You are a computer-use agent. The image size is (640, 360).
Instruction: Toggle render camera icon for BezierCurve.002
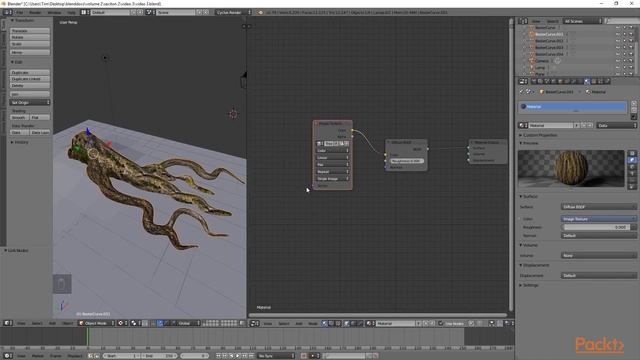(631, 41)
